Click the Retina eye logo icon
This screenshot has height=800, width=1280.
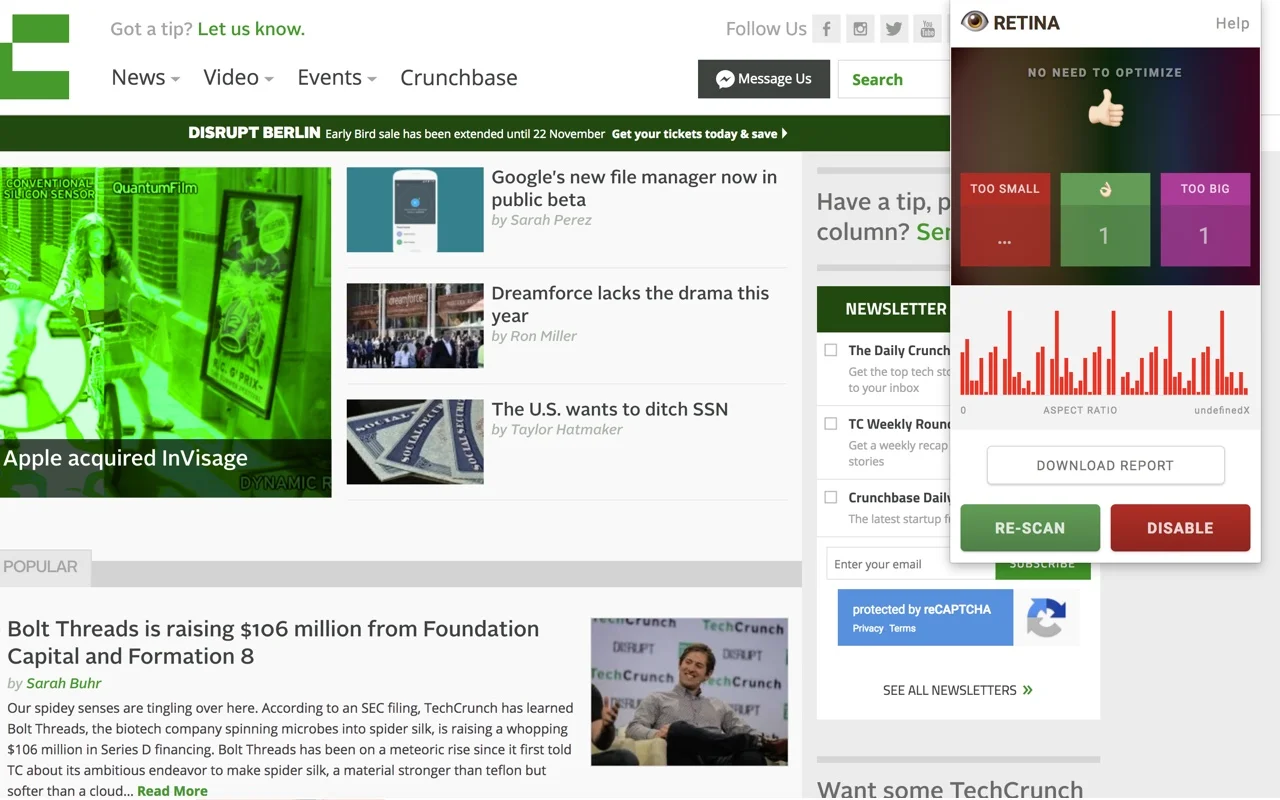[x=974, y=22]
